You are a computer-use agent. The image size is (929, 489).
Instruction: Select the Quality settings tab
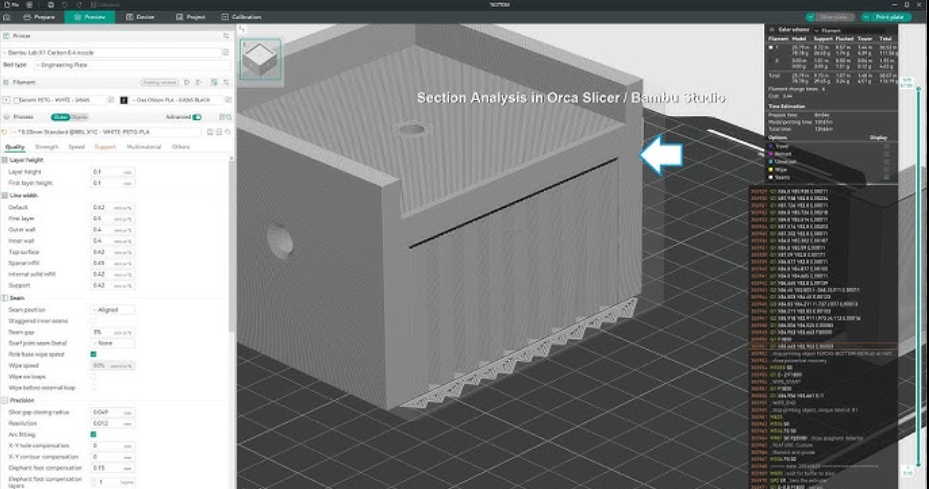point(15,147)
